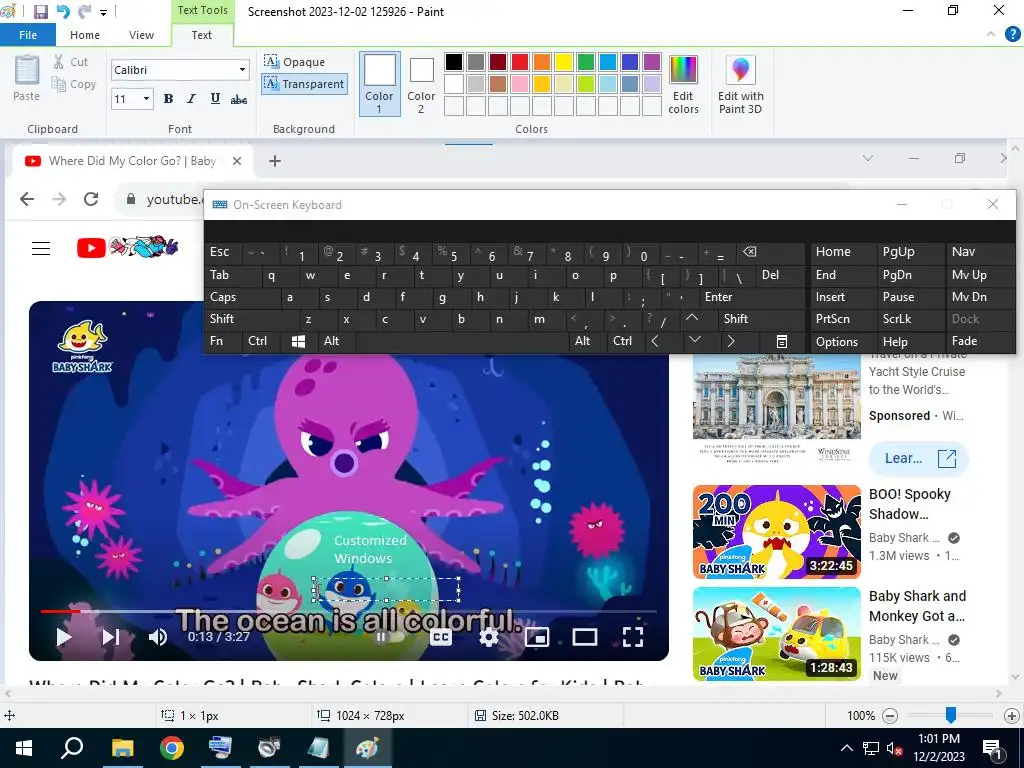
Task: Toggle the Fn key on On-Screen Keyboard
Action: click(223, 341)
